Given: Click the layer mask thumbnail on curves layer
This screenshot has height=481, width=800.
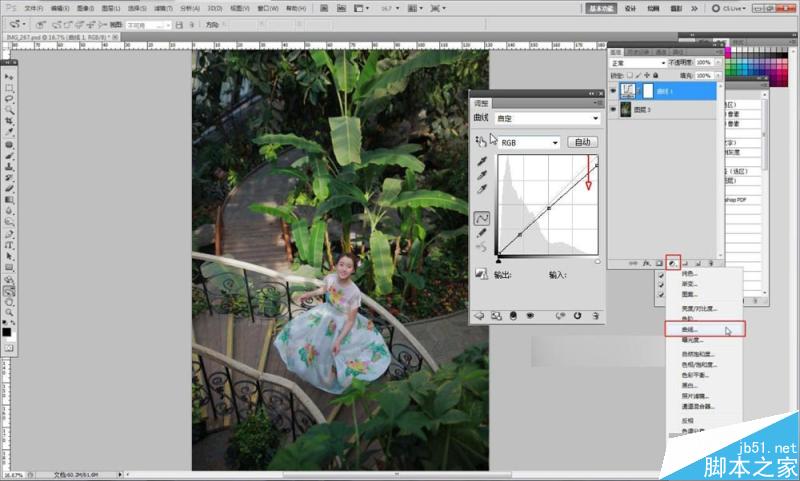Looking at the screenshot, I should [x=648, y=91].
